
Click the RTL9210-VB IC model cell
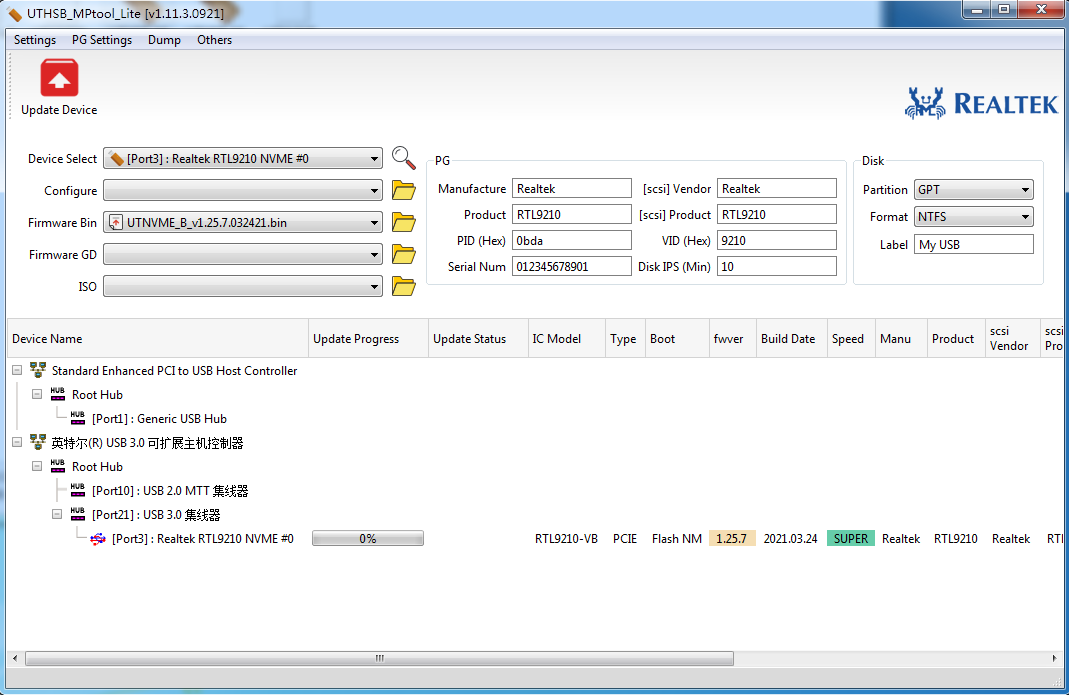(x=567, y=539)
